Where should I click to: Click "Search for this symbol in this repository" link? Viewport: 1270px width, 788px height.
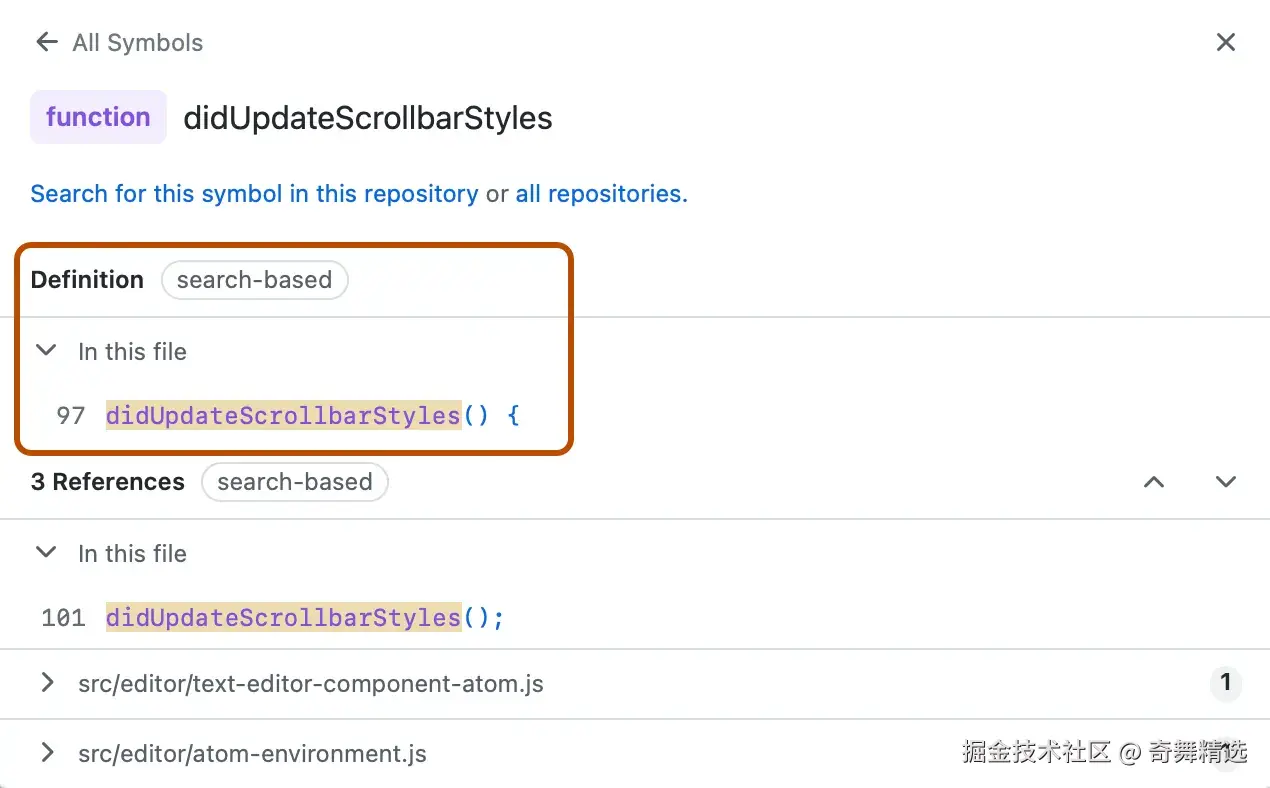pos(254,194)
